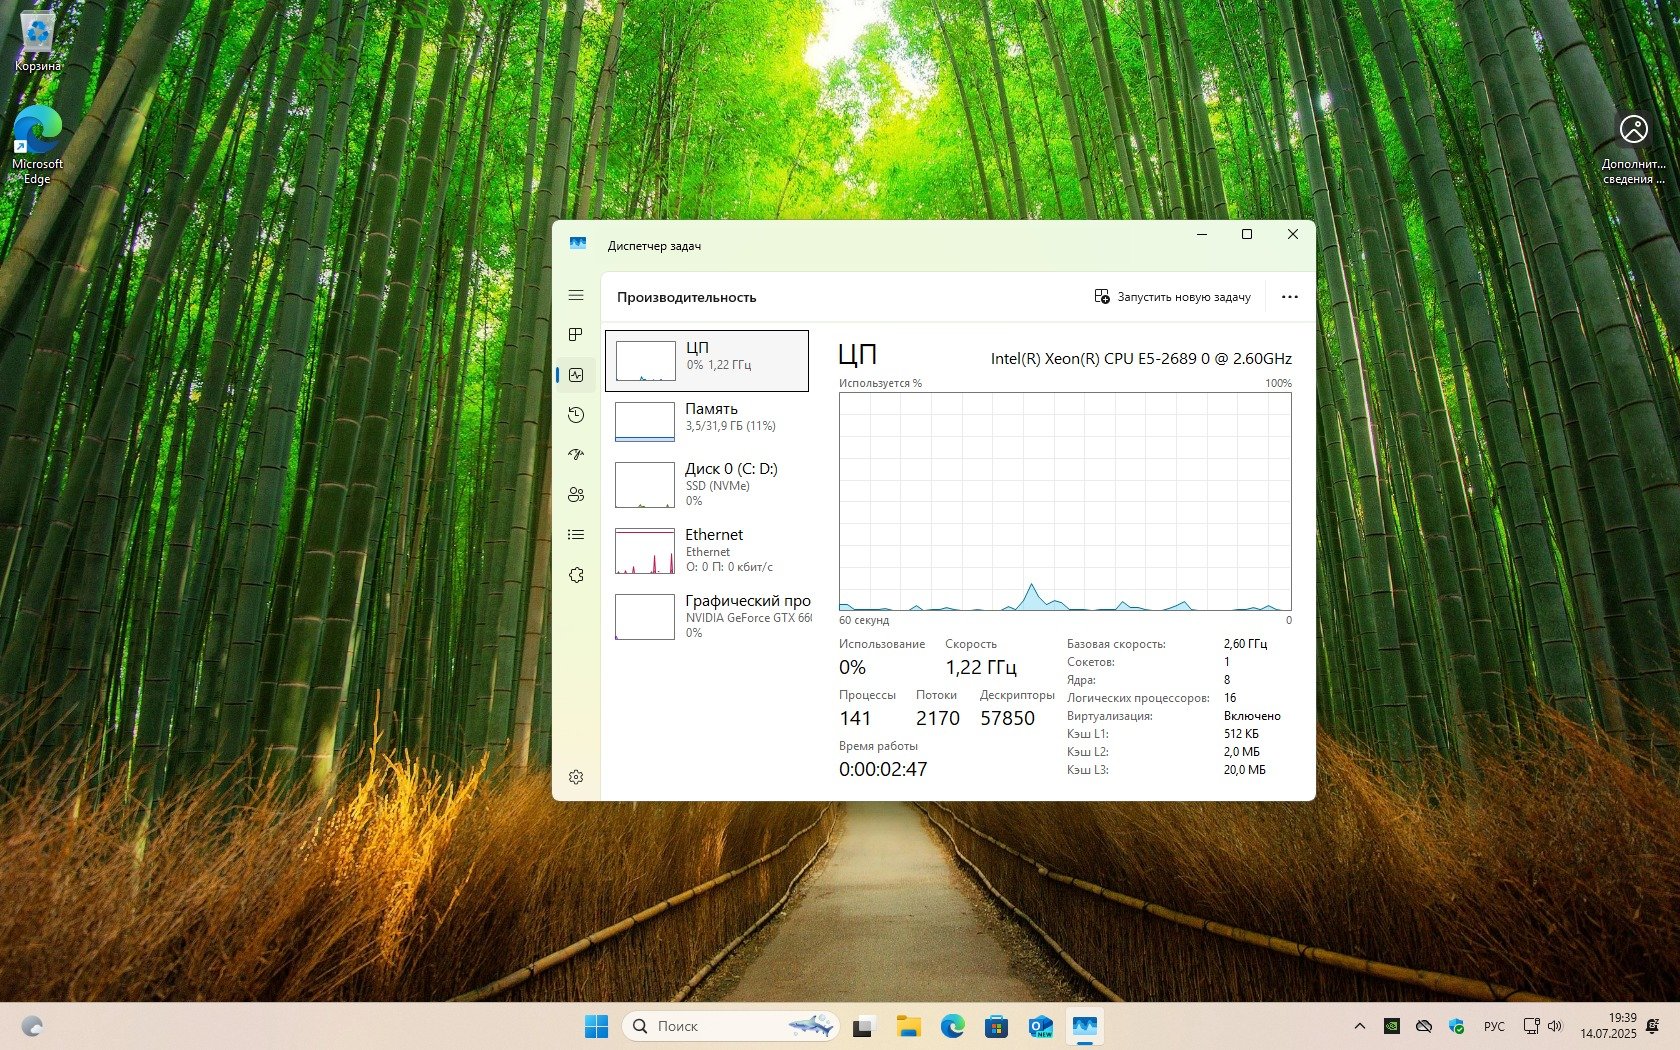Click the Windows Start button
This screenshot has height=1050, width=1680.
(596, 1026)
